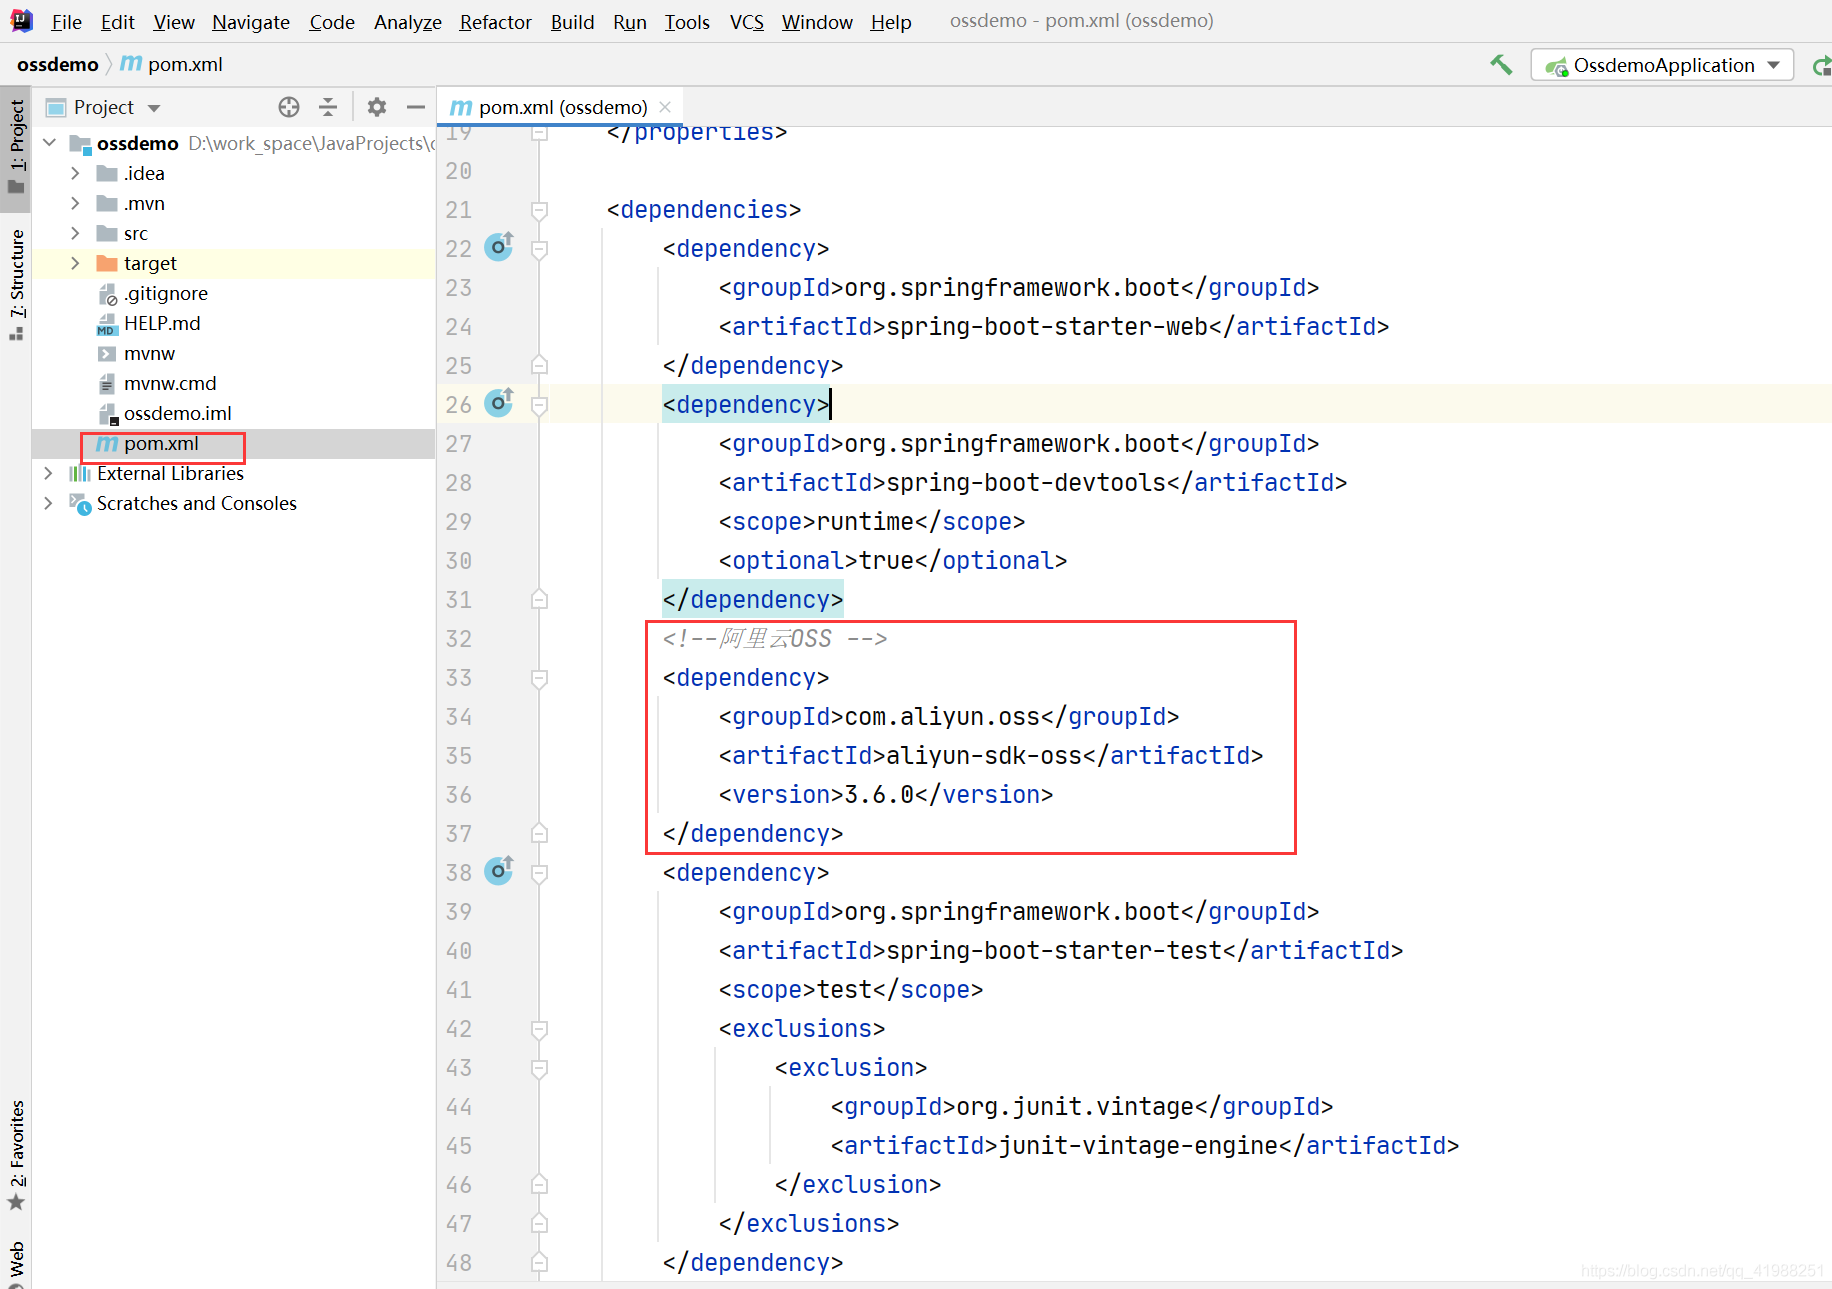
Task: Open the Build menu
Action: 572,22
